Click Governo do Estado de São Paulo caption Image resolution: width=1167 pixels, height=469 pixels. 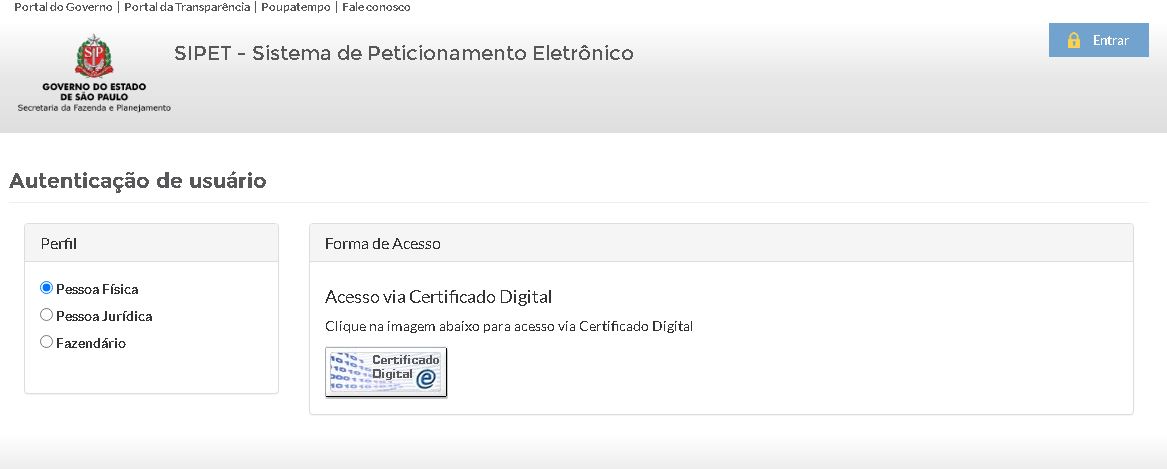tap(94, 92)
